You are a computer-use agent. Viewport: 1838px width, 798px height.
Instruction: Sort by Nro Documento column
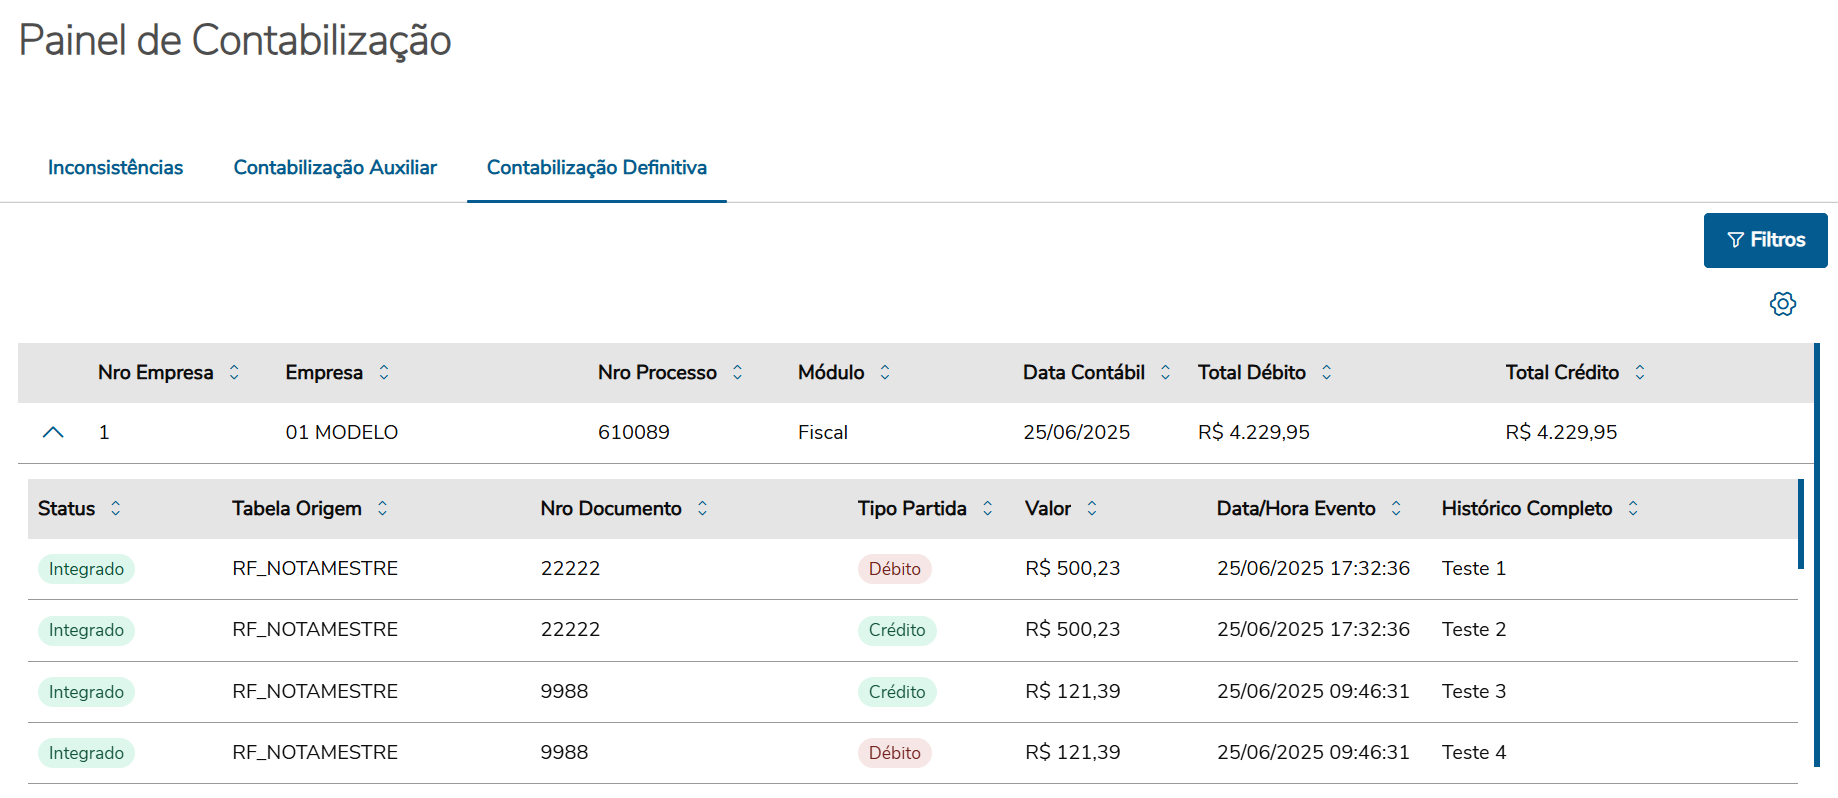703,508
